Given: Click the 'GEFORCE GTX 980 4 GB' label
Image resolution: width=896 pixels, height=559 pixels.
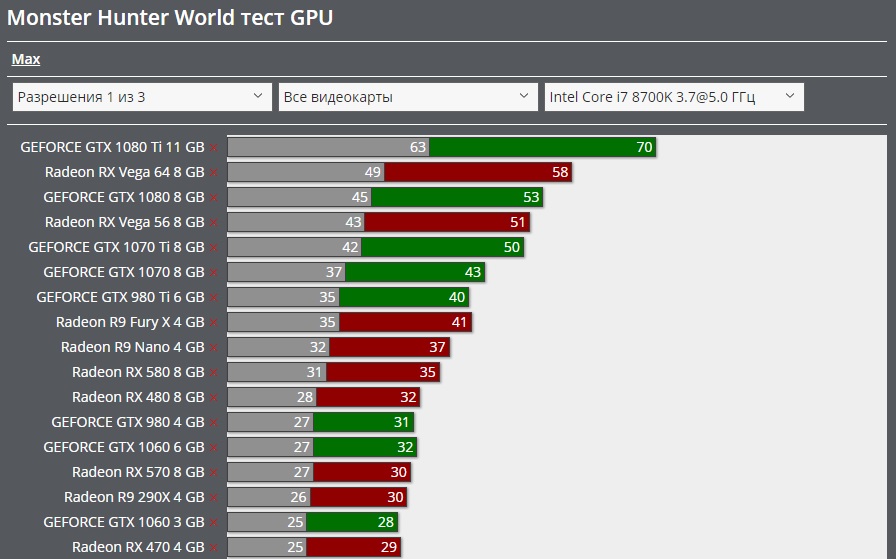Looking at the screenshot, I should (127, 422).
